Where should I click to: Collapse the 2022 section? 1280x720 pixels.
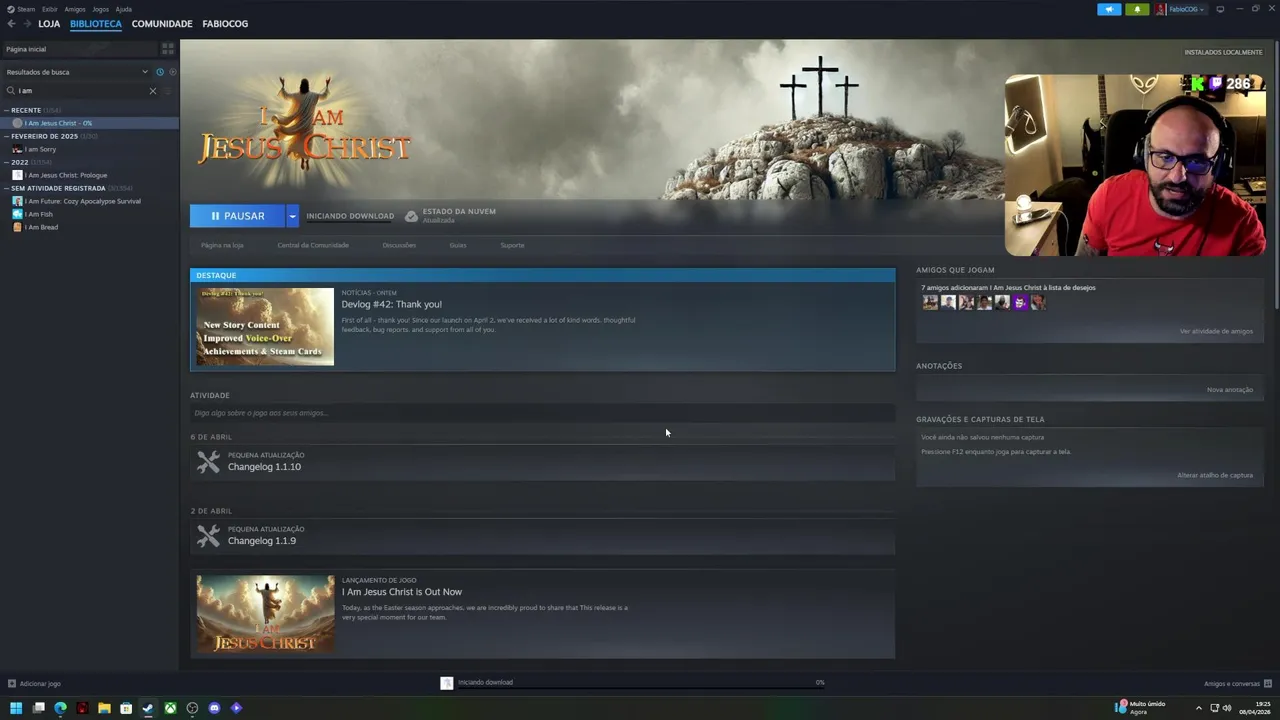(x=7, y=162)
